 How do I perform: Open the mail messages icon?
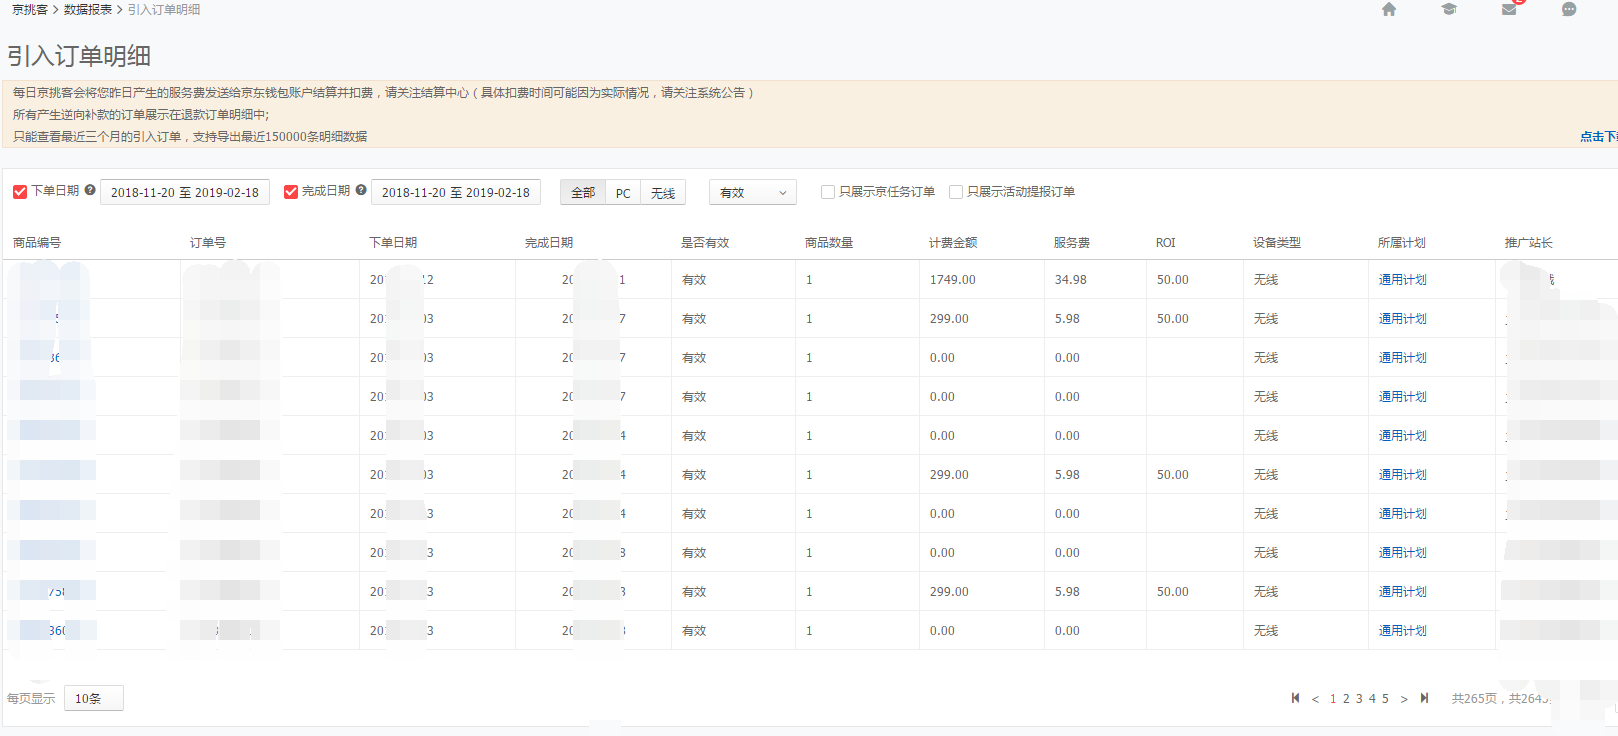click(1509, 10)
